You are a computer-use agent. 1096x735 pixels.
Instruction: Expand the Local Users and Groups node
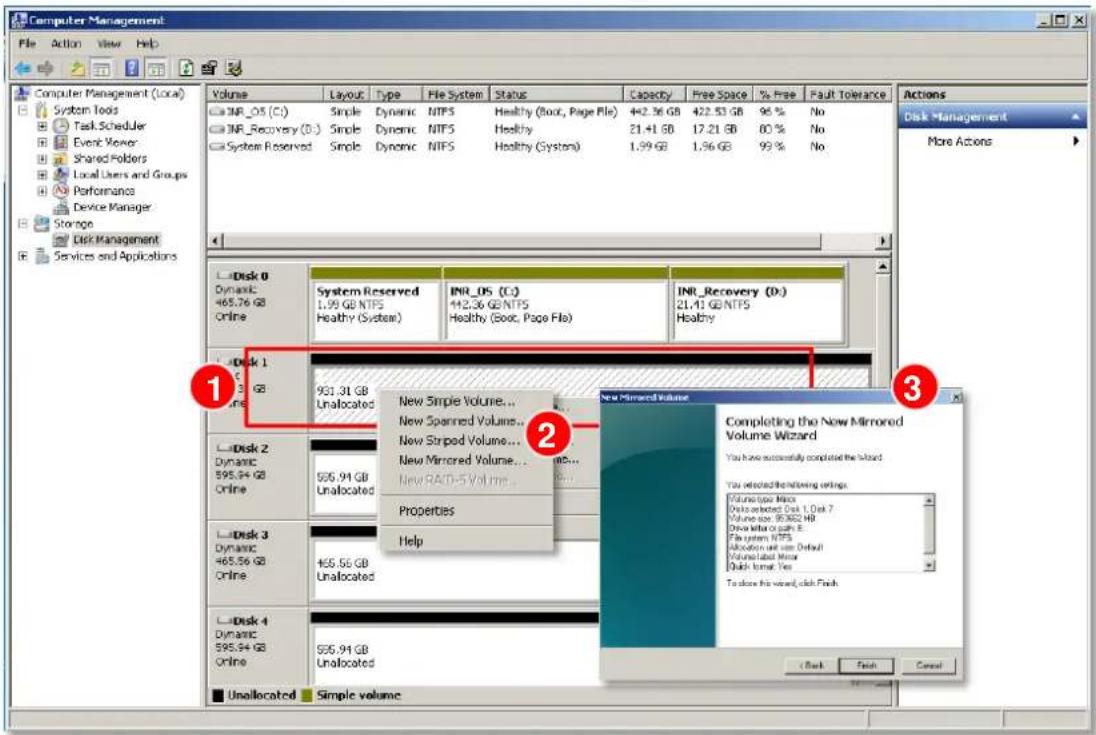(42, 175)
